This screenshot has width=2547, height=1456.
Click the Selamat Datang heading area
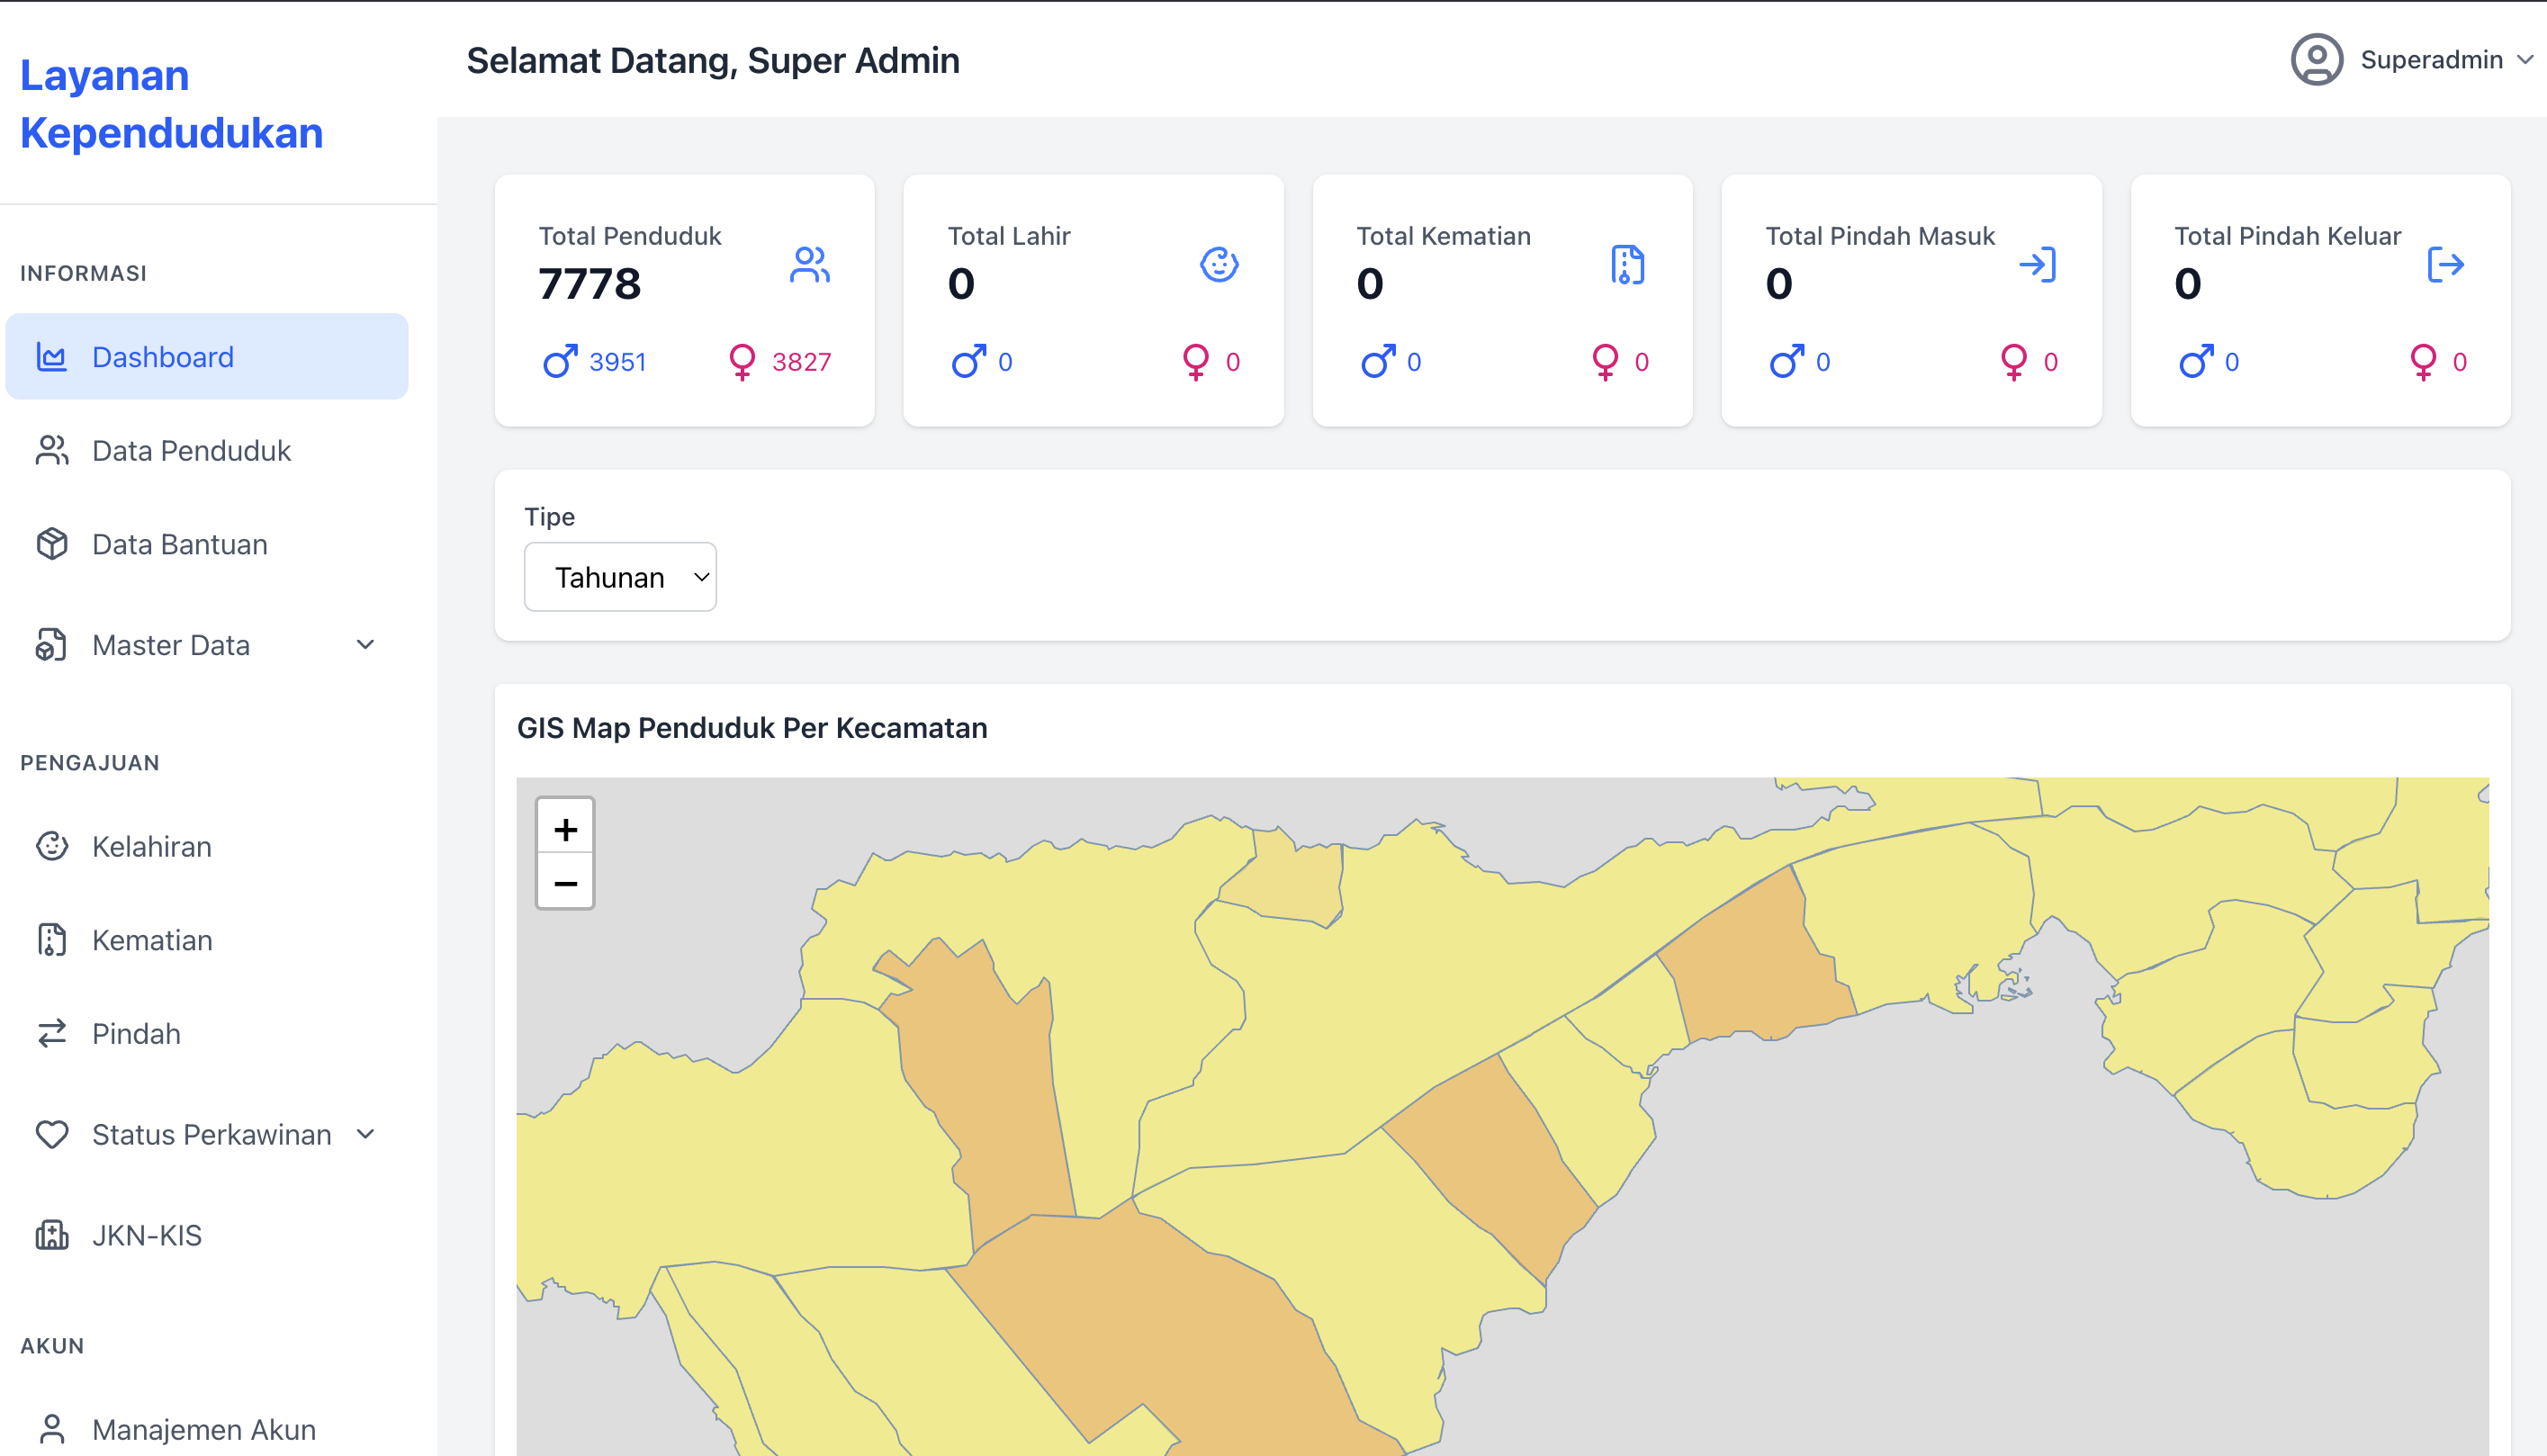click(x=712, y=60)
